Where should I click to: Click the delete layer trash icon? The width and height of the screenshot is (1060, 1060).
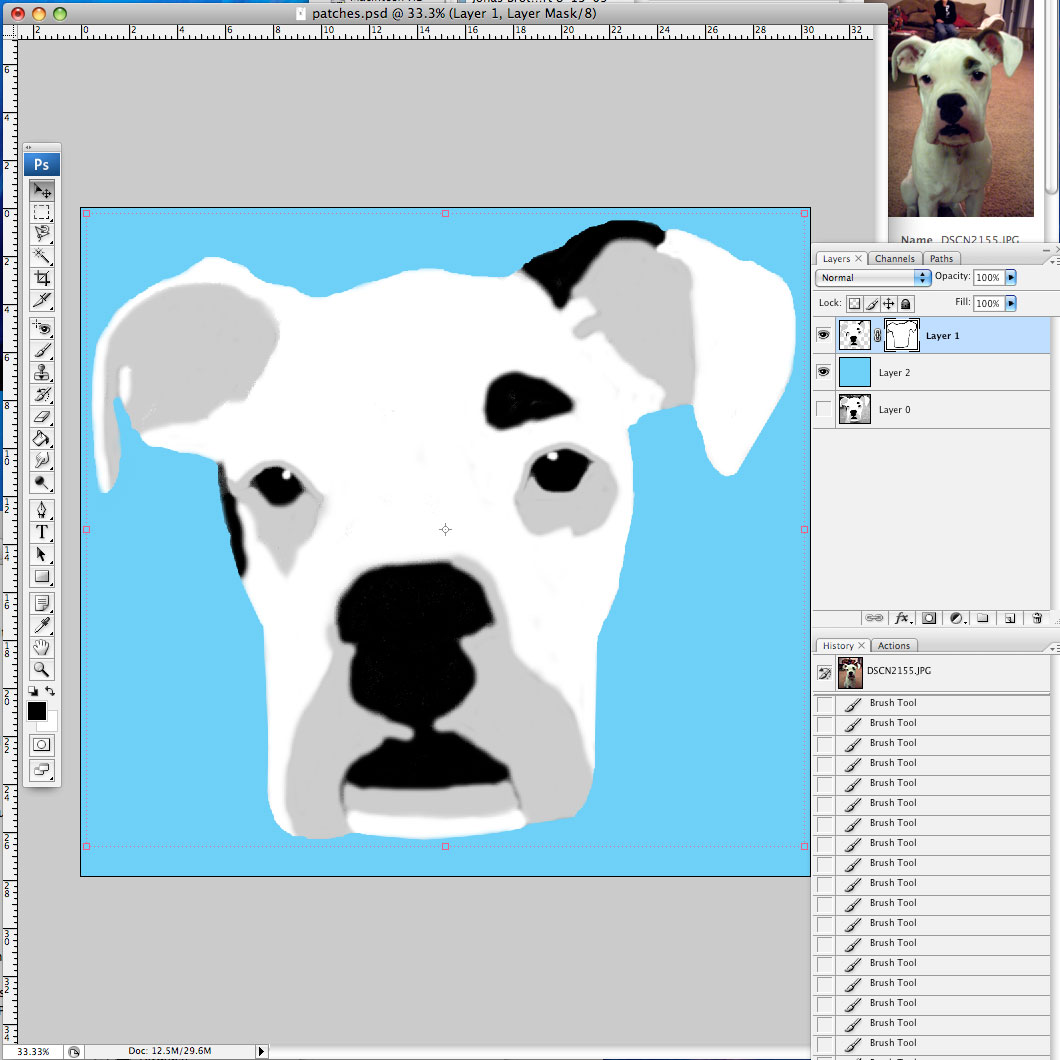(x=1037, y=618)
